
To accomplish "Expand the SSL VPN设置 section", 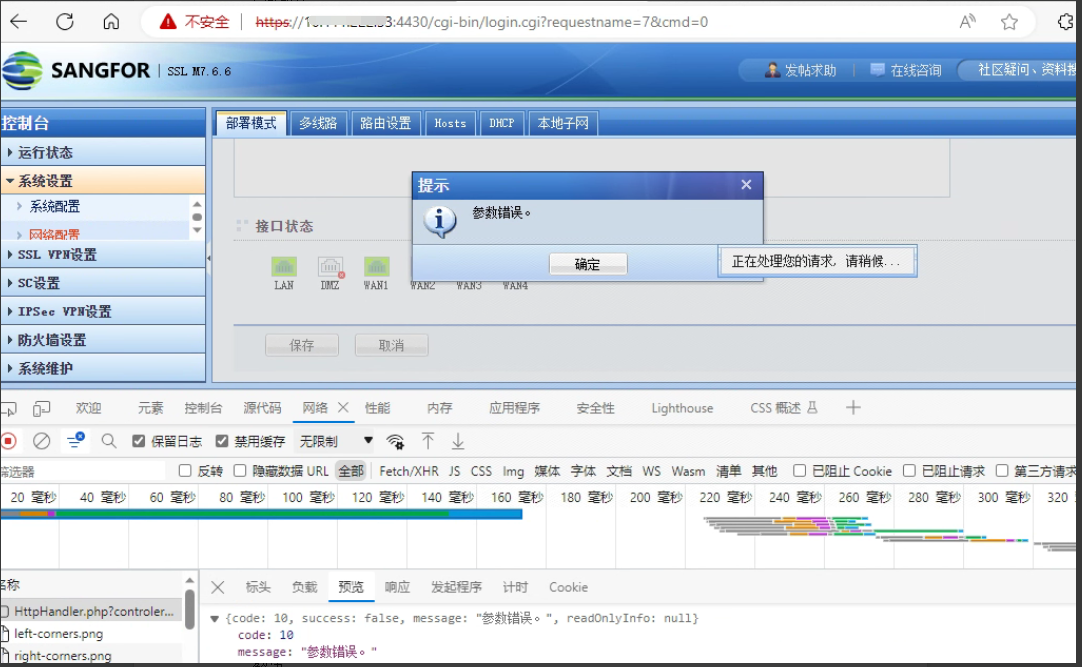I will [57, 255].
